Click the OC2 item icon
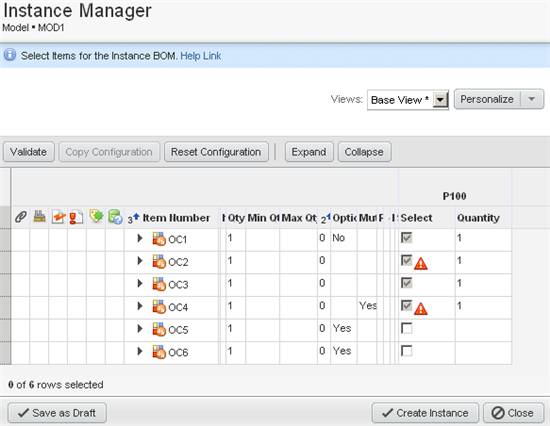This screenshot has height=426, width=550. 159,261
